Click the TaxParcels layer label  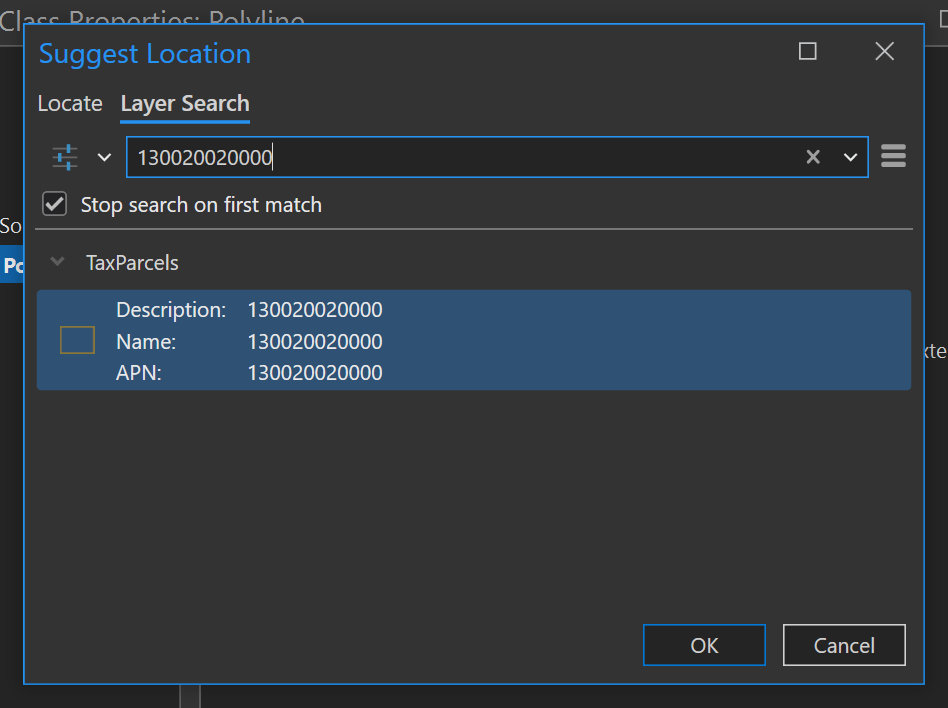coord(132,262)
